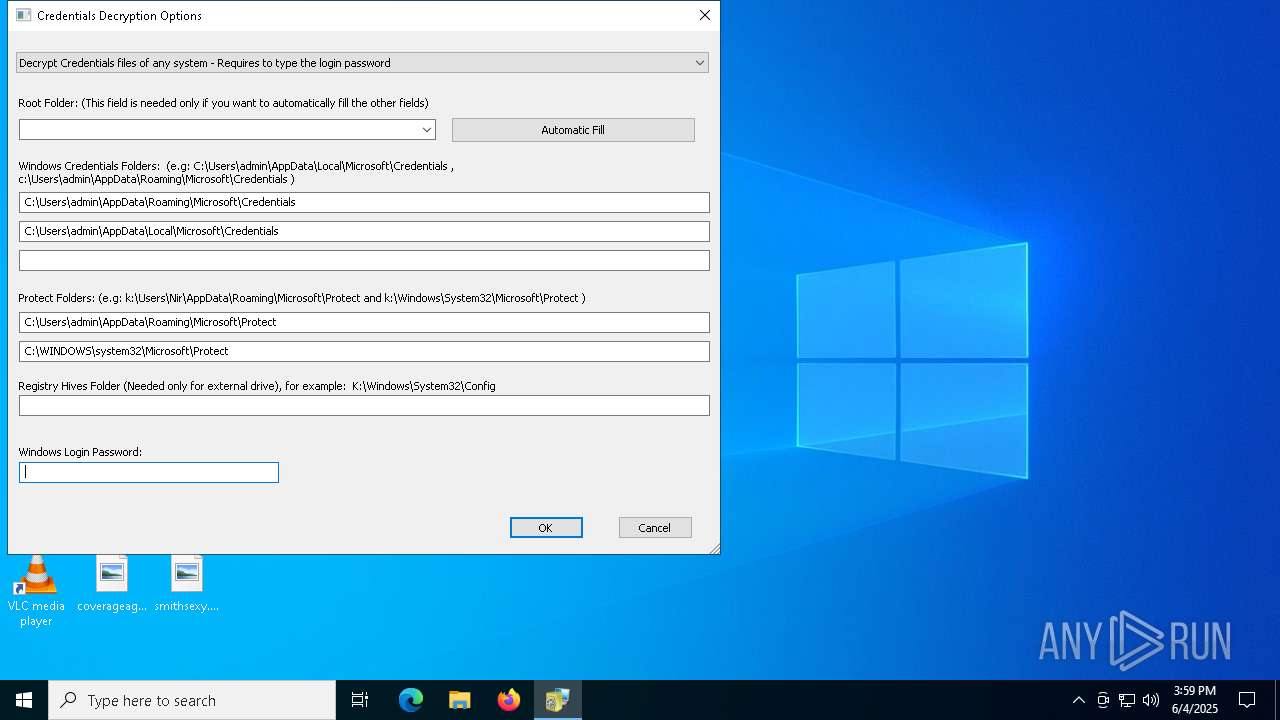Open the Windows Start menu

pos(24,700)
